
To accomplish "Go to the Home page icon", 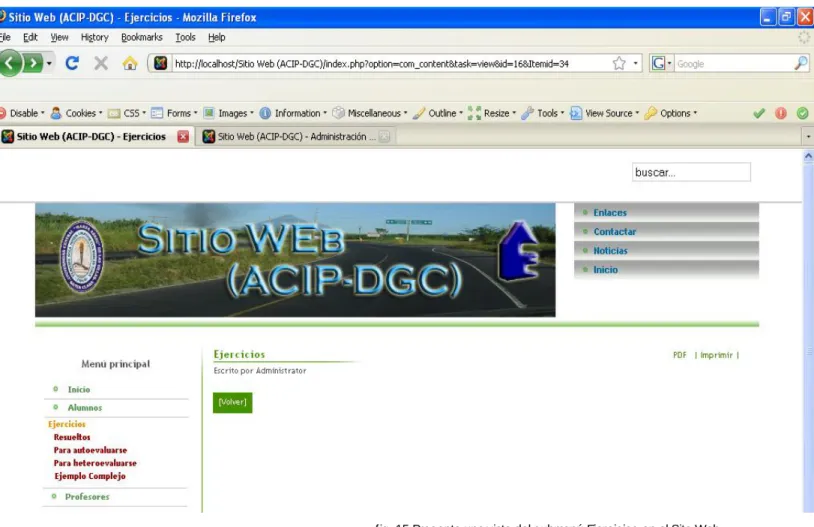I will [130, 63].
